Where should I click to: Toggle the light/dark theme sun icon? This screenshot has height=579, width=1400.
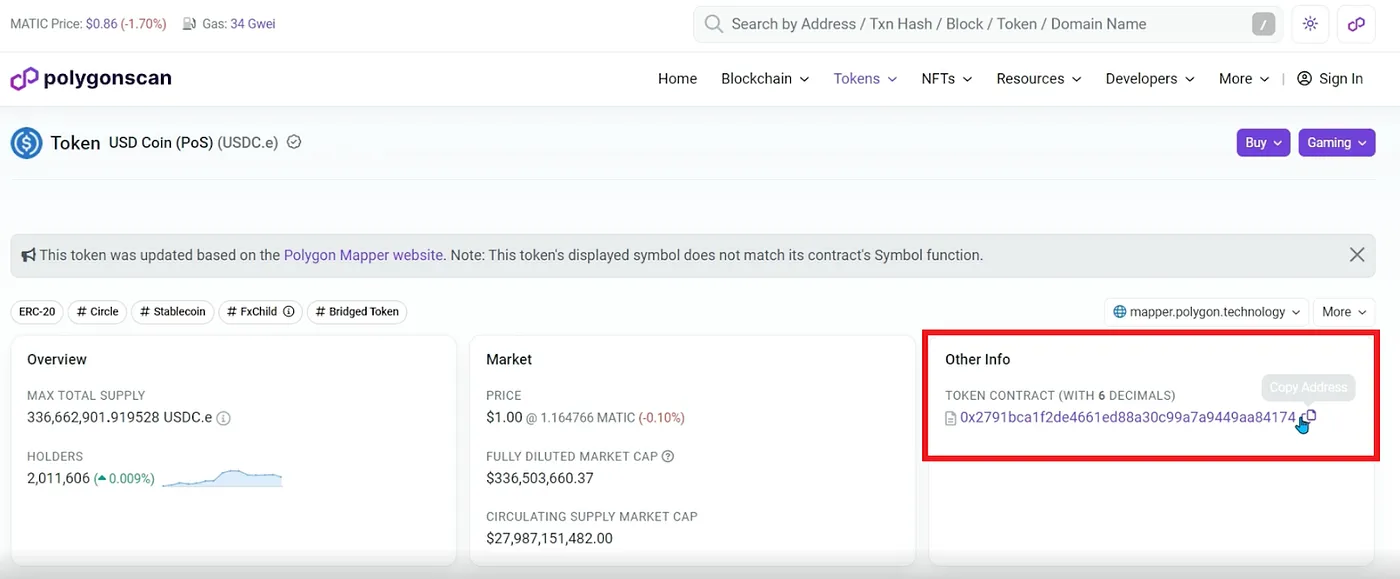coord(1310,24)
